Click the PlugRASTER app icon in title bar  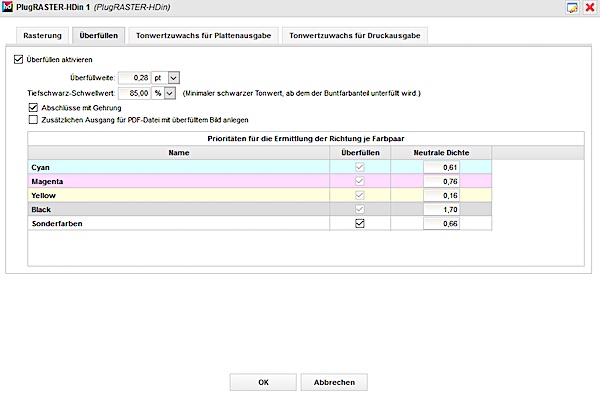click(x=7, y=7)
